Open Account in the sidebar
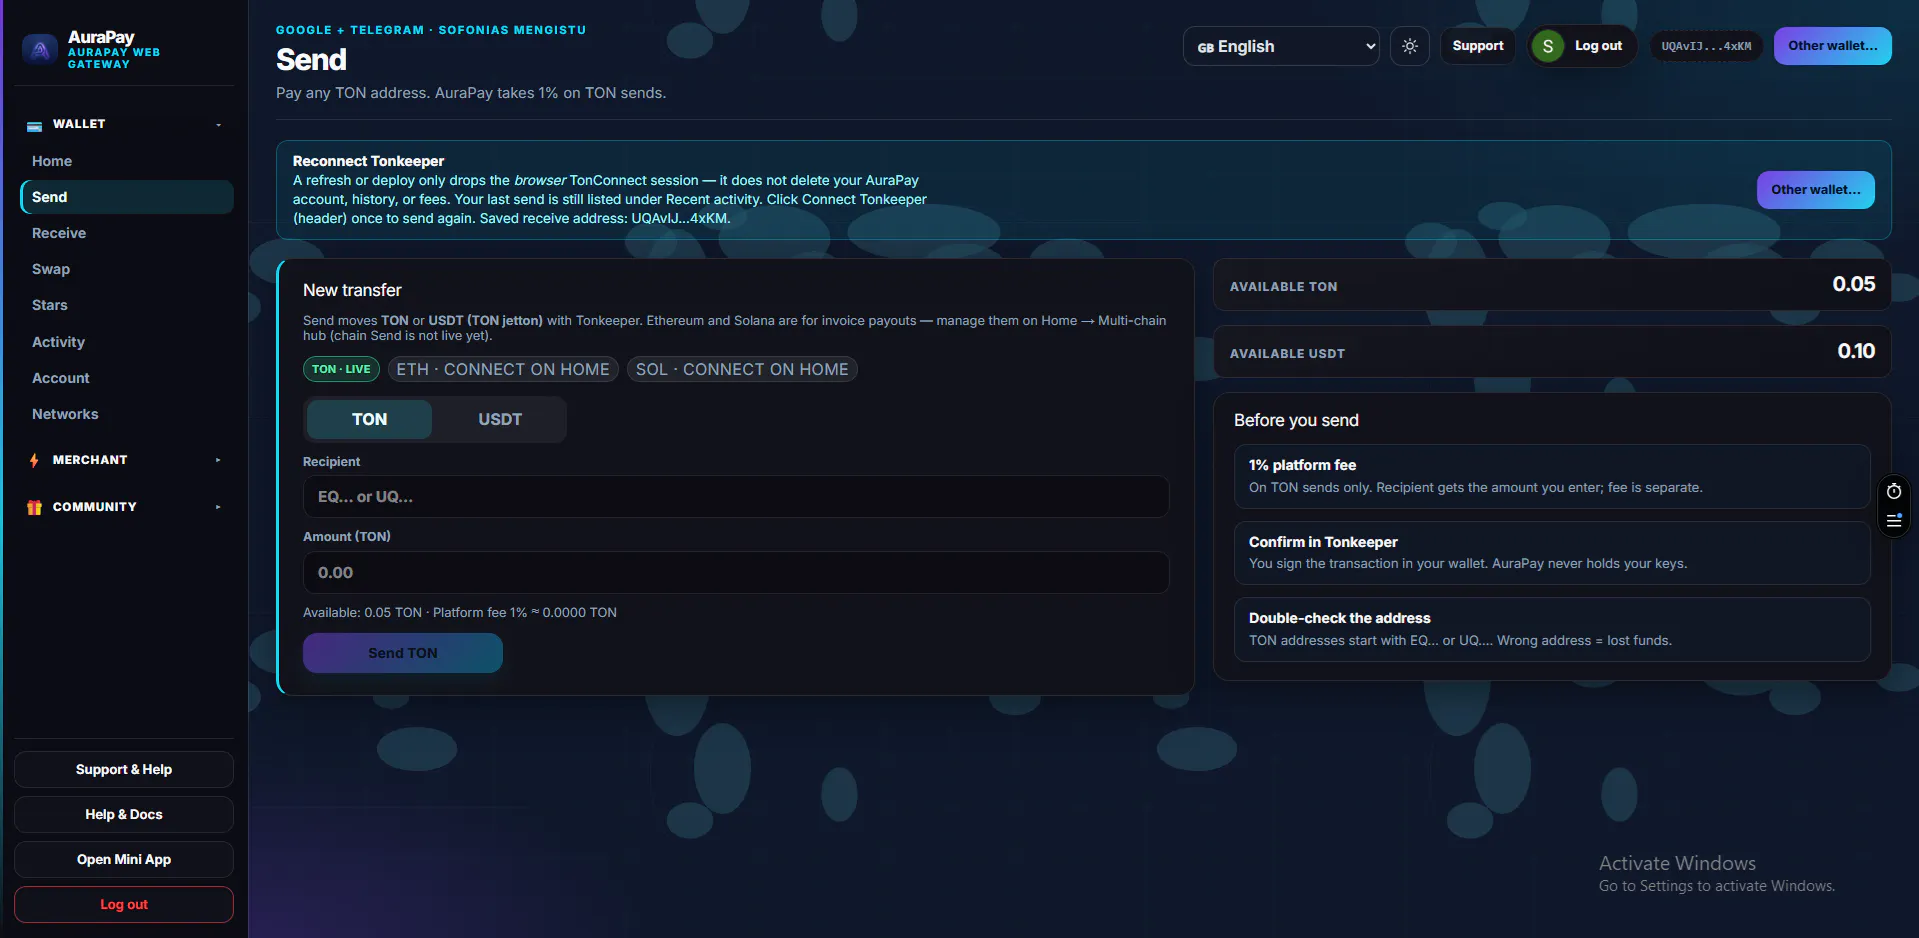Viewport: 1919px width, 938px height. (127, 378)
